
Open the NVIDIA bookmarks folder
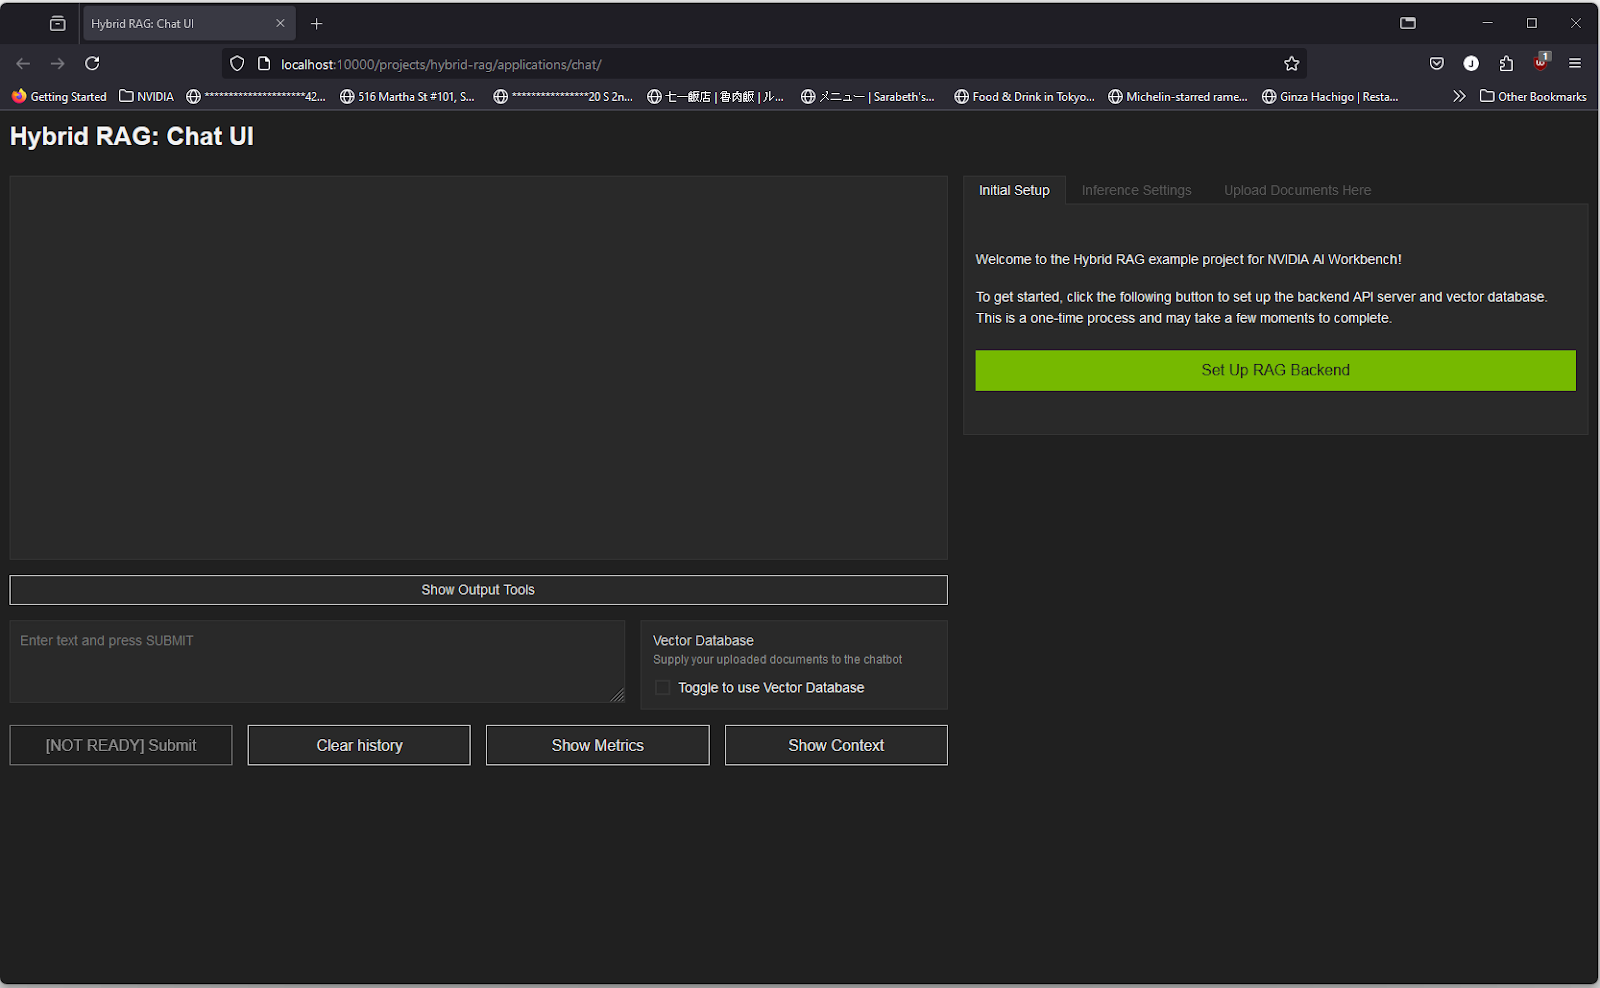click(146, 97)
